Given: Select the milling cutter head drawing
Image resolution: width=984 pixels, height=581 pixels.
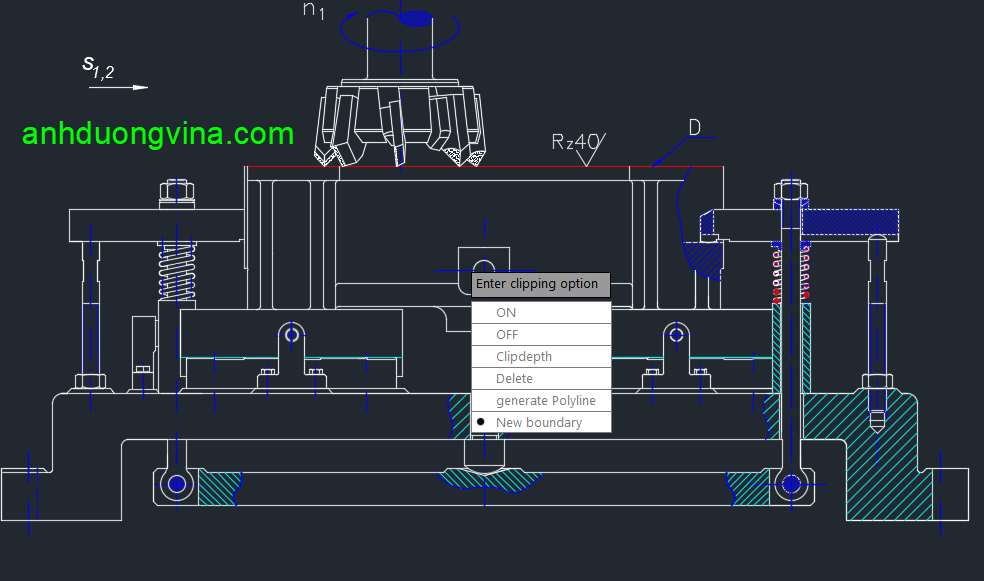Looking at the screenshot, I should point(400,125).
